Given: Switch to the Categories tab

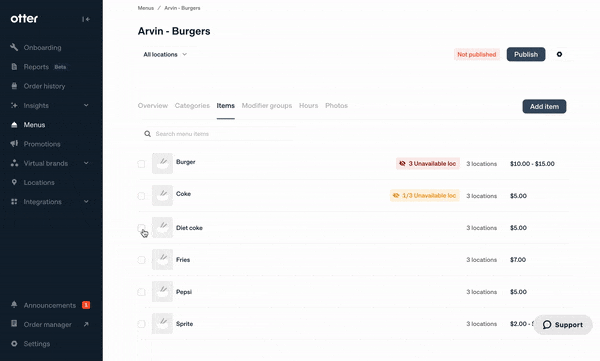Looking at the screenshot, I should (192, 106).
